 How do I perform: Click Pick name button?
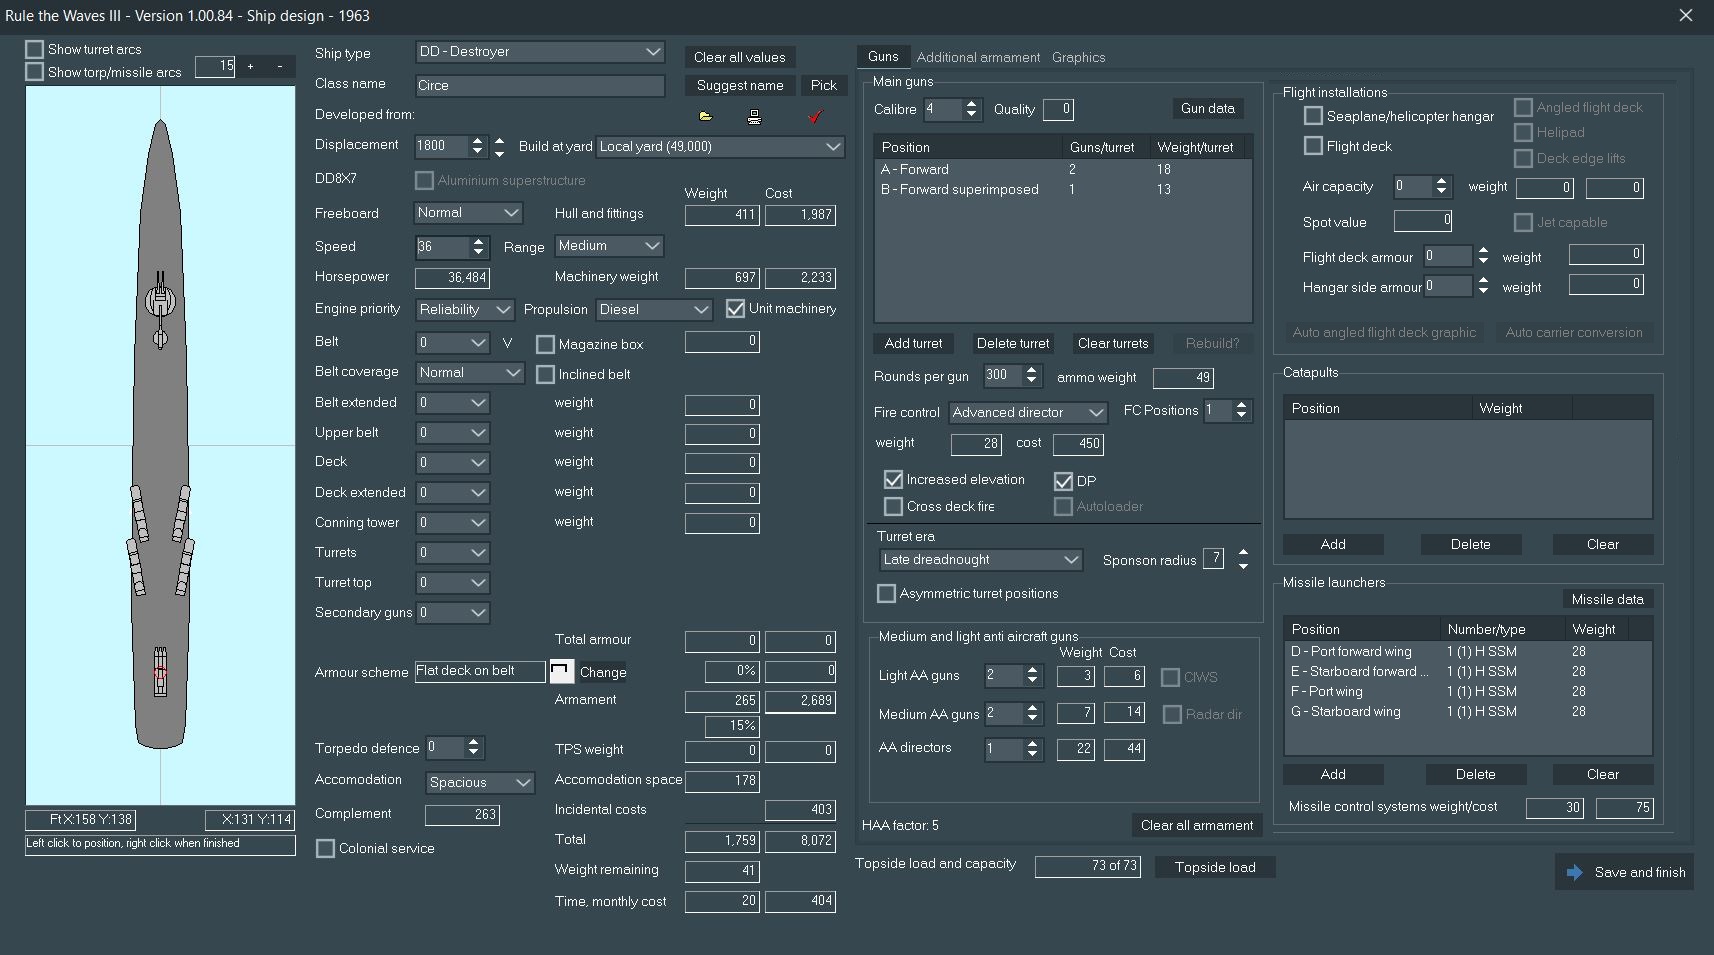coord(824,85)
